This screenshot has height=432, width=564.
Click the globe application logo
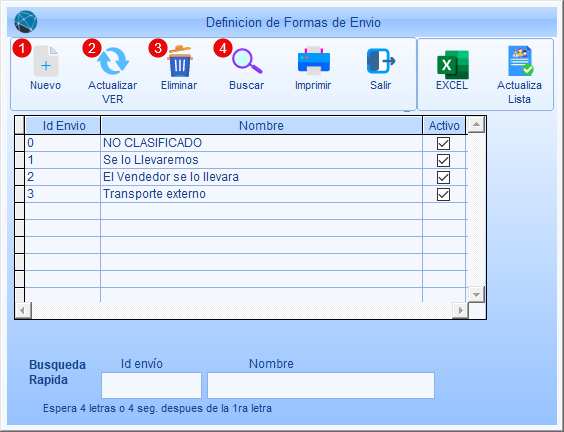coord(26,22)
